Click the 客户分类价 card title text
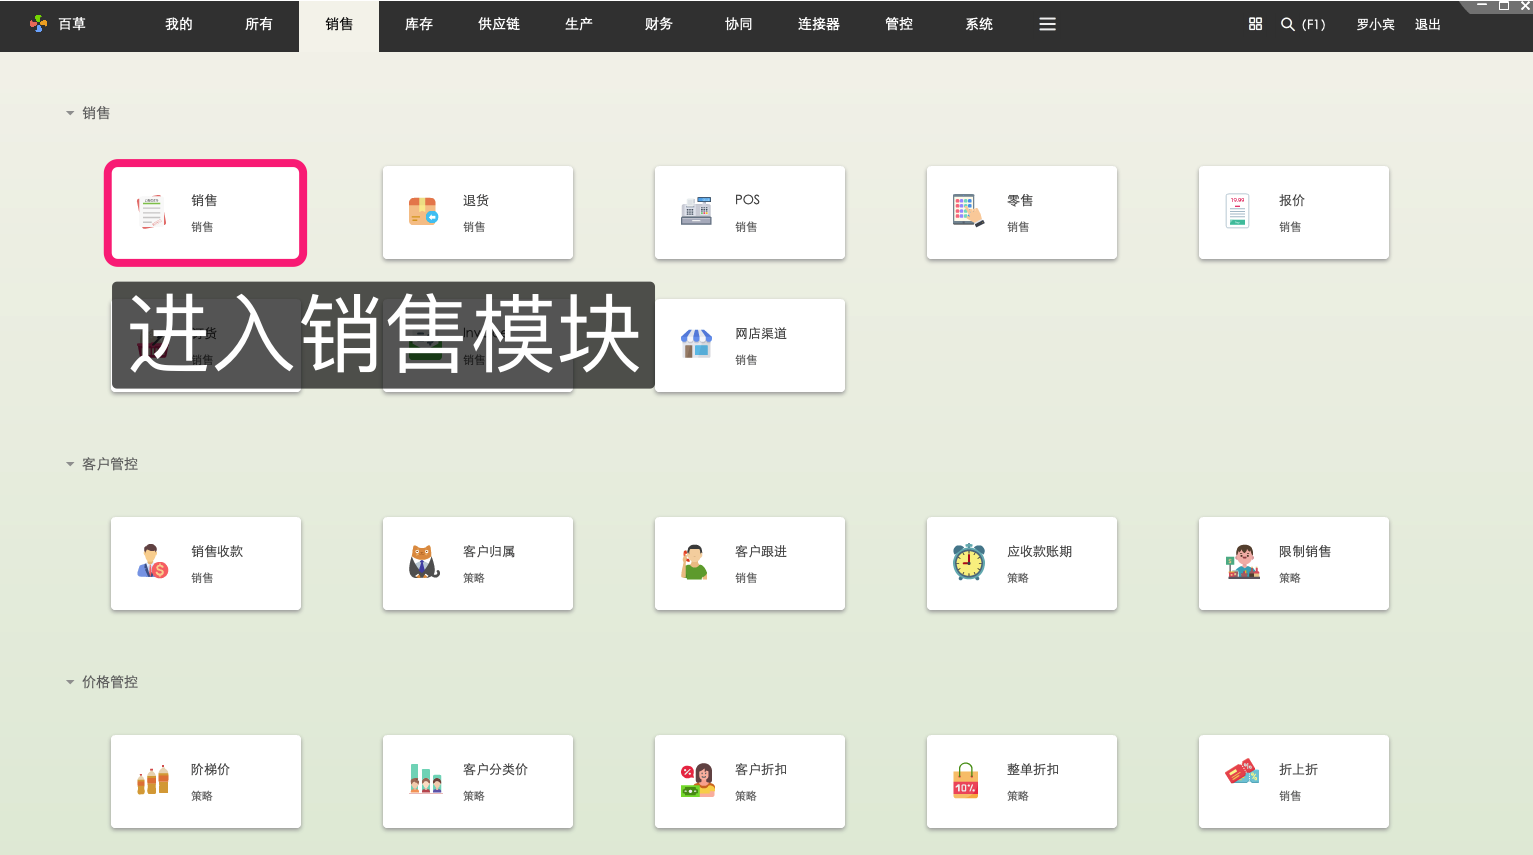The width and height of the screenshot is (1533, 855). (495, 769)
